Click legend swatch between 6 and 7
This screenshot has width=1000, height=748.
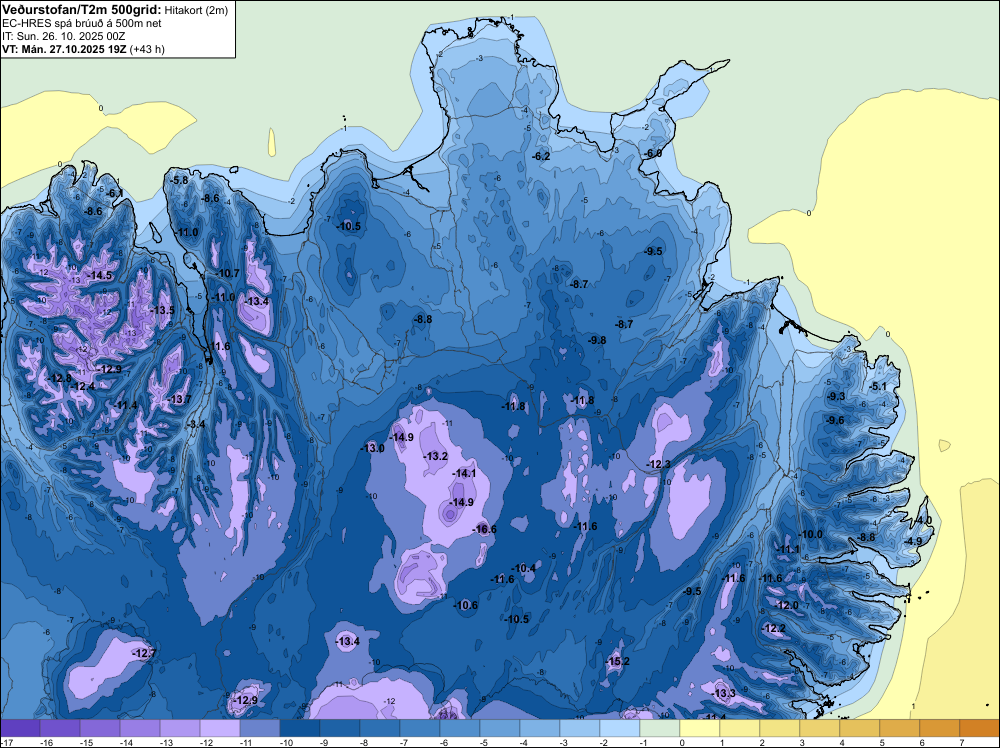click(940, 728)
